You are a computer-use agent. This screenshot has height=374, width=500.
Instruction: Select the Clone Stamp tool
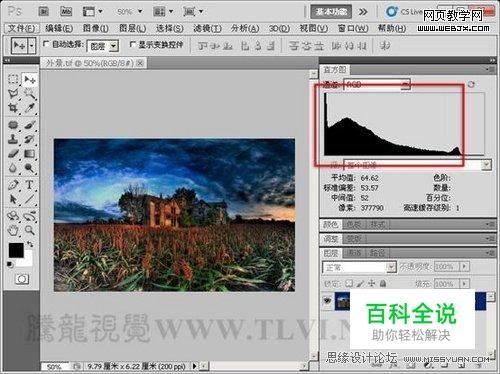point(13,139)
